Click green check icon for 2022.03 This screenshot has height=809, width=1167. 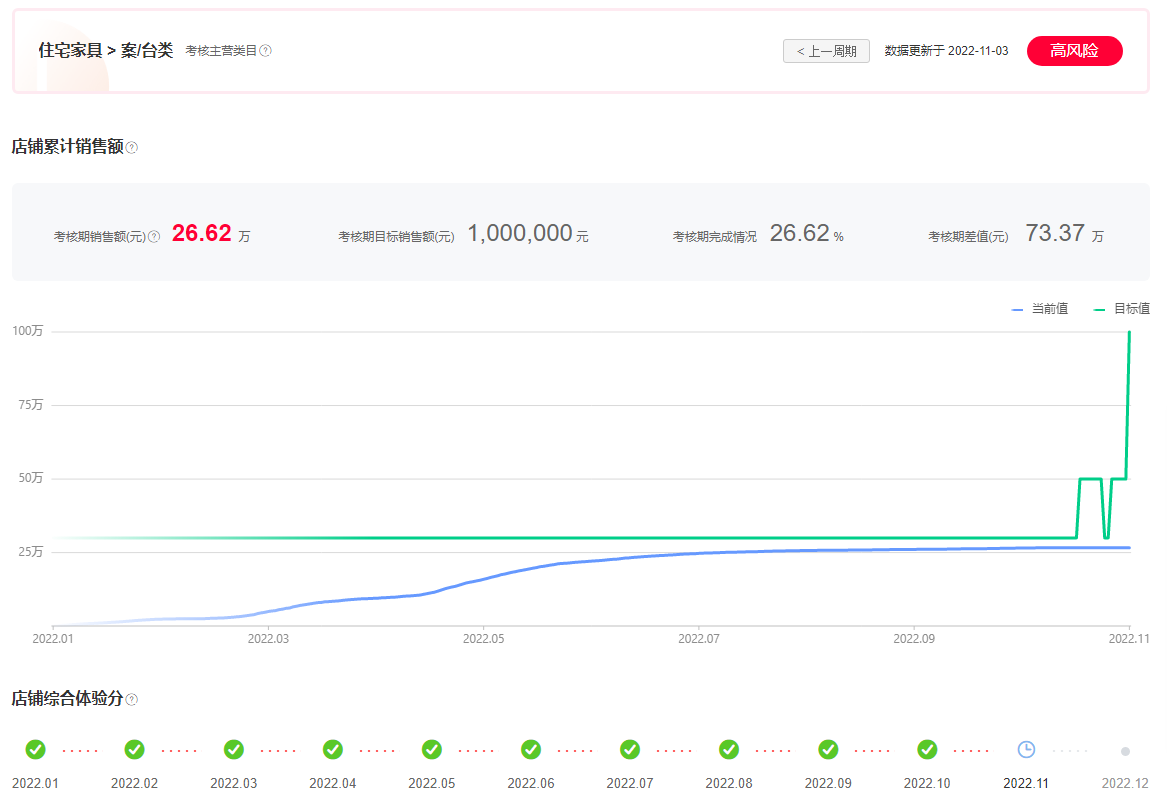click(x=234, y=749)
